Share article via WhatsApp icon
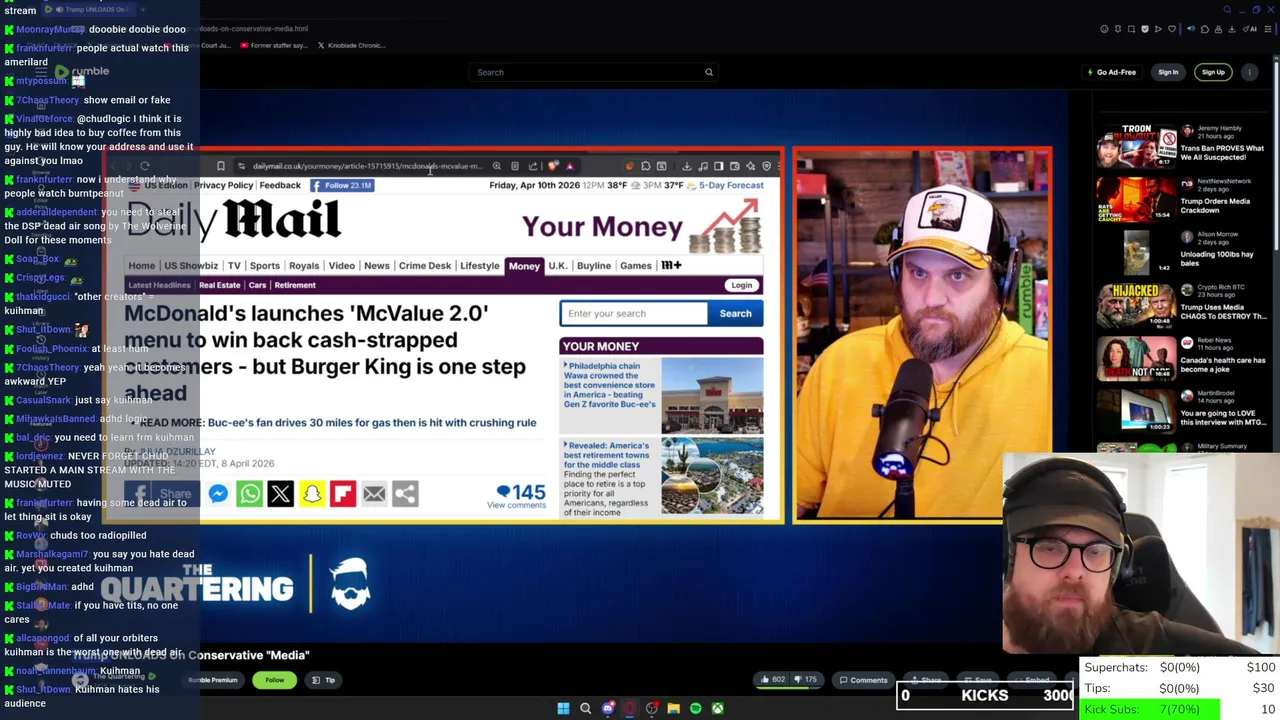The width and height of the screenshot is (1280, 720). tap(249, 493)
